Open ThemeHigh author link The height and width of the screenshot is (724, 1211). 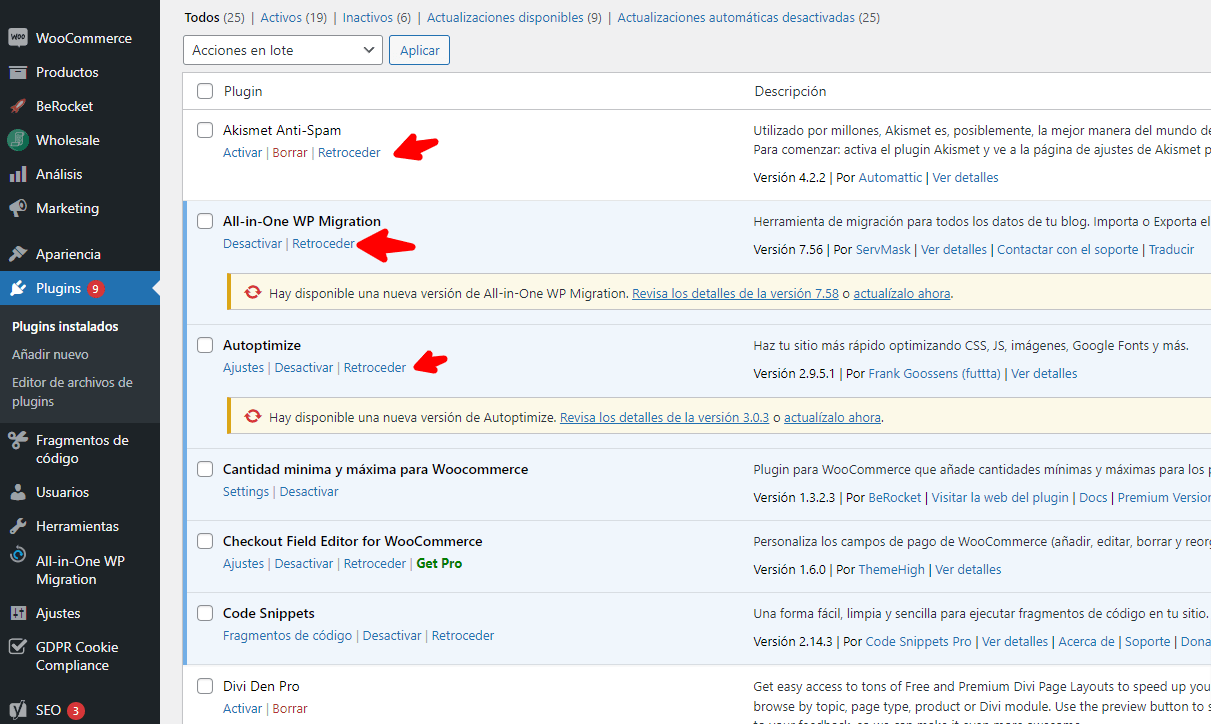pyautogui.click(x=891, y=570)
